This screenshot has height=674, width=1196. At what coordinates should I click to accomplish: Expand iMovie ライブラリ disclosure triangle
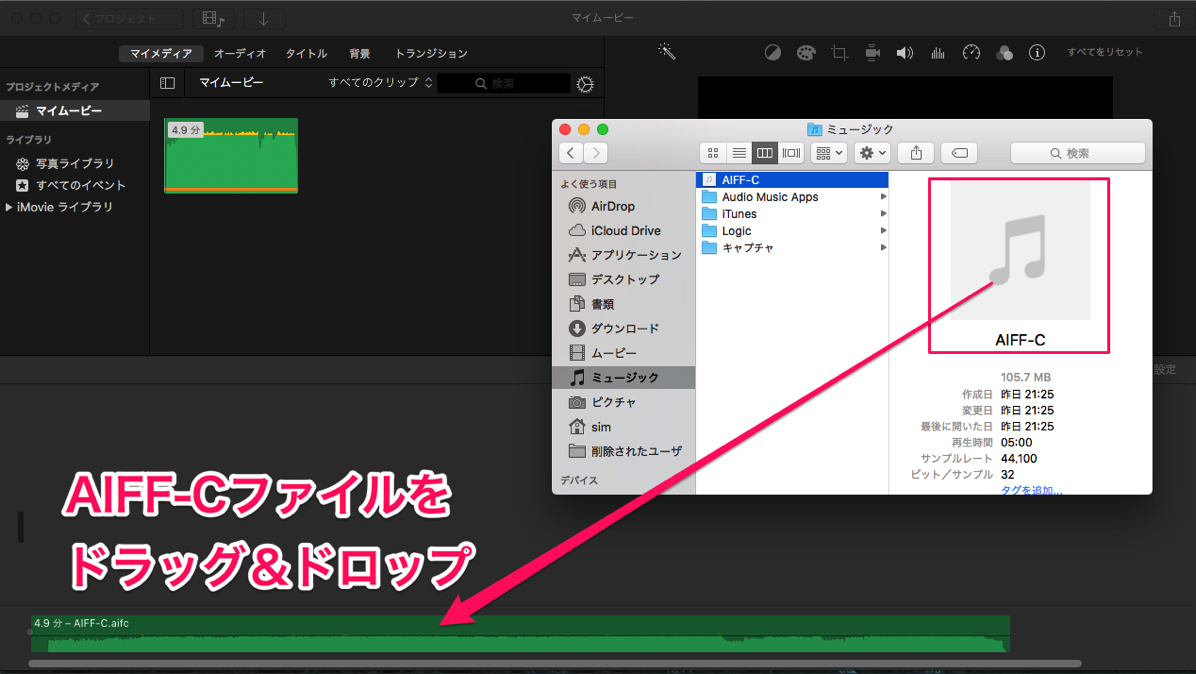pyautogui.click(x=9, y=207)
